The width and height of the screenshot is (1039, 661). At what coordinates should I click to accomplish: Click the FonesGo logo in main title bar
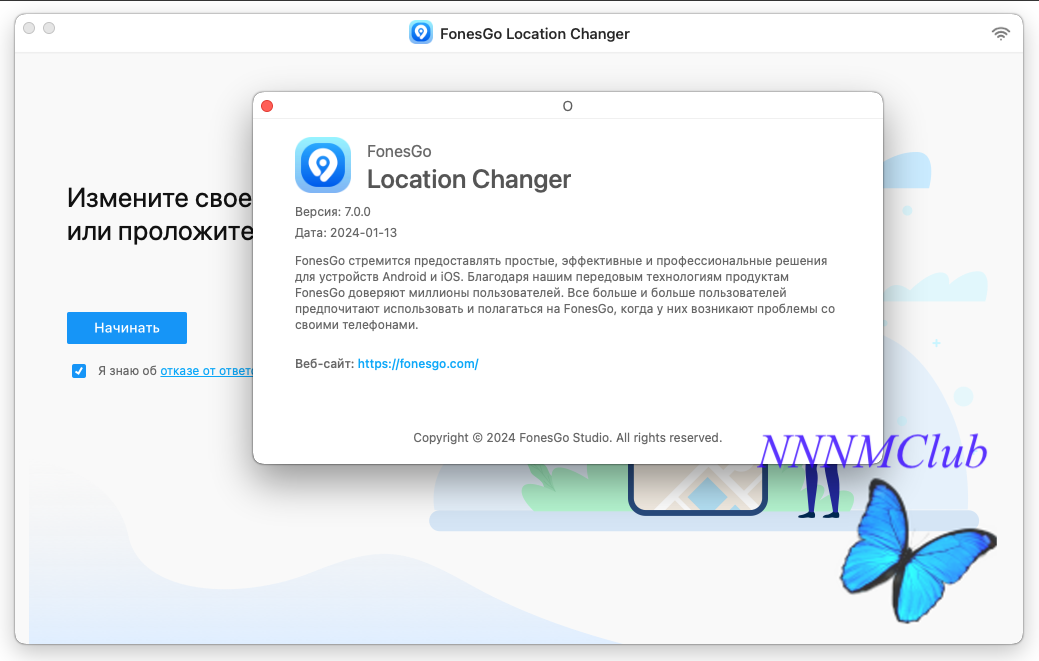click(x=421, y=32)
